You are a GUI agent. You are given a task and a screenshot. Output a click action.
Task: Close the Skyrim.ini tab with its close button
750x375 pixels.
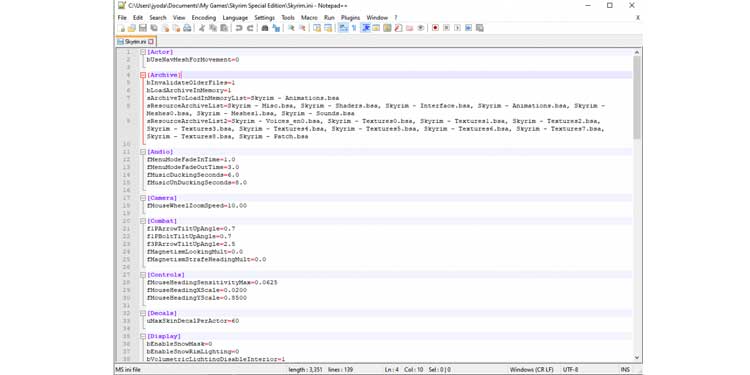point(151,42)
